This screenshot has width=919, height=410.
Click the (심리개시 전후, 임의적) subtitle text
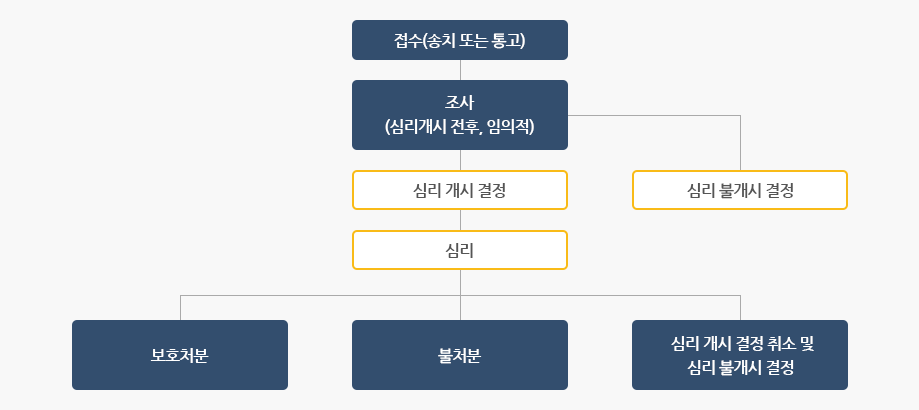coord(460,127)
